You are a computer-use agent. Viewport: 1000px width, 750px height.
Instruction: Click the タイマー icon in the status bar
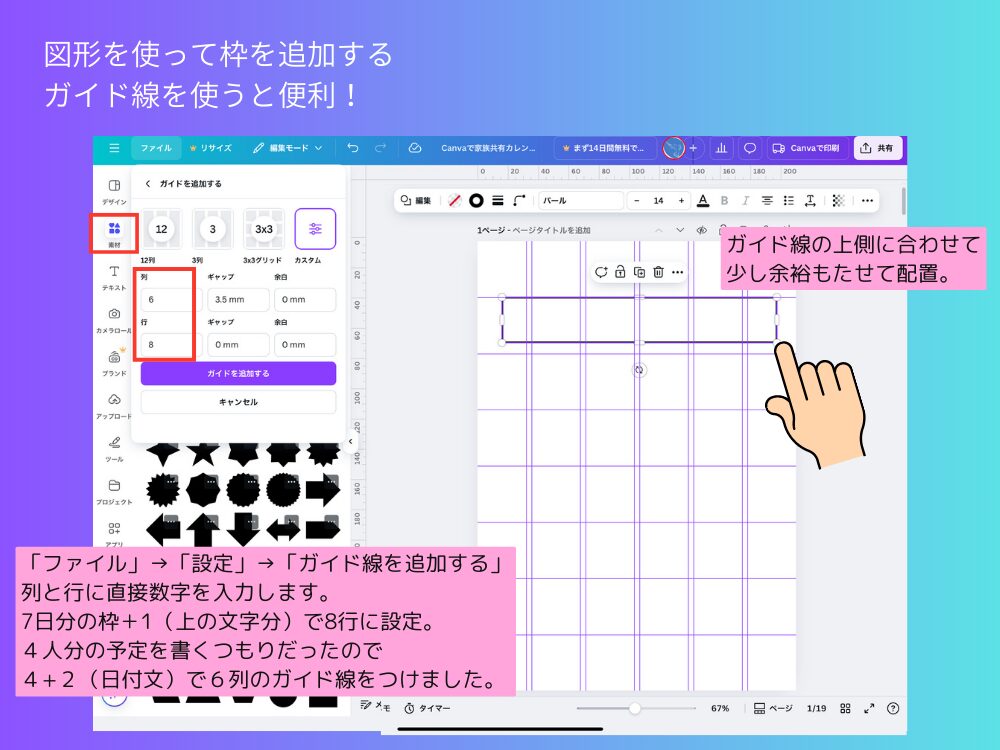[x=410, y=708]
